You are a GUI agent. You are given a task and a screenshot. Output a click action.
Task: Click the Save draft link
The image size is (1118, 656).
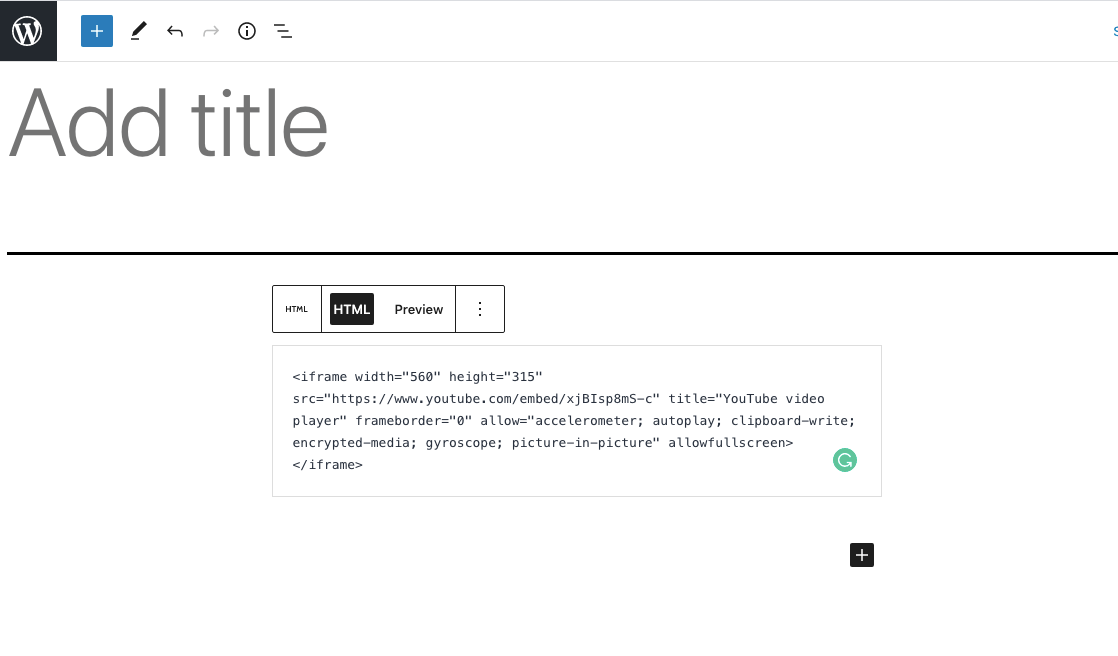(x=1113, y=31)
